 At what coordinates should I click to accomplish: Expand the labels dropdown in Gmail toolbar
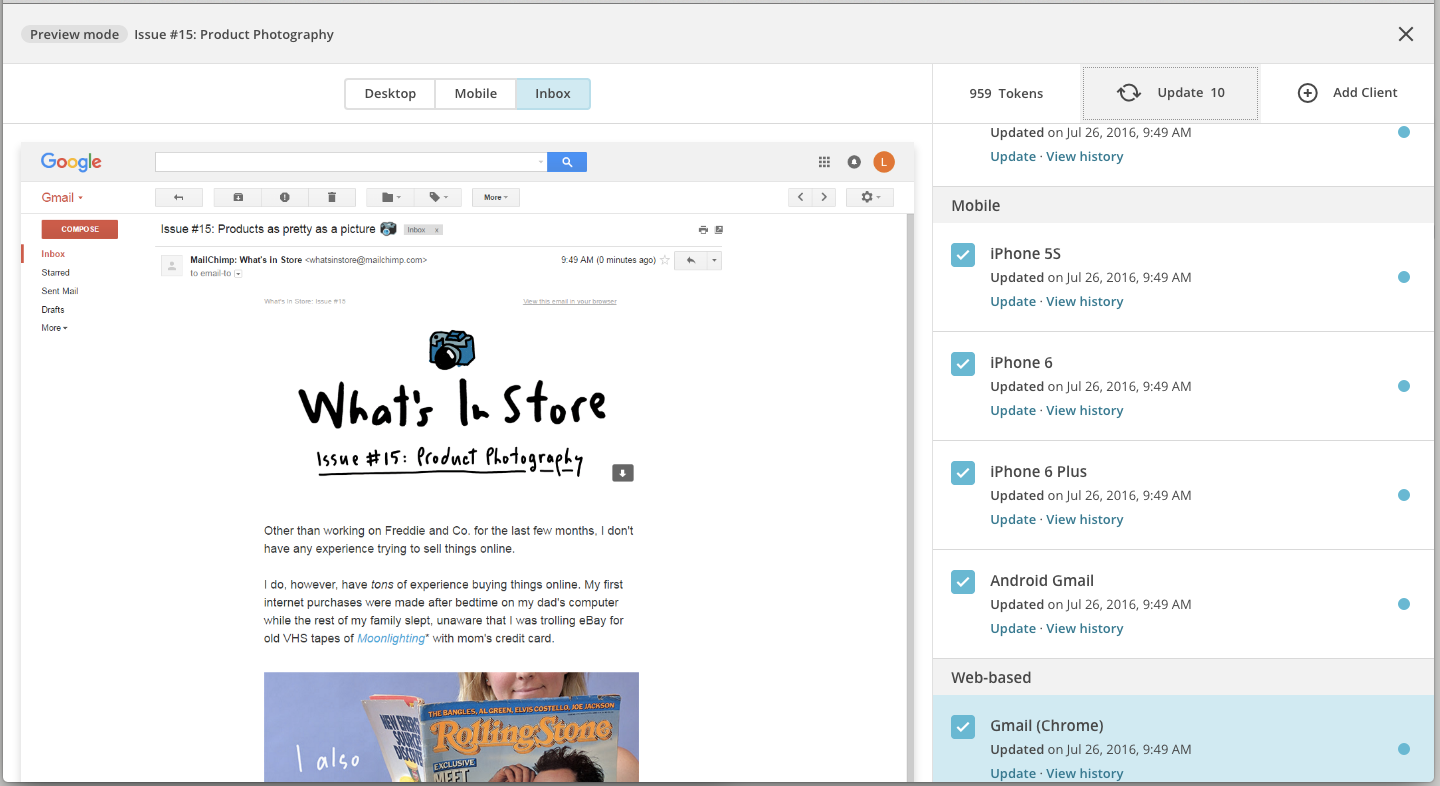pos(438,197)
